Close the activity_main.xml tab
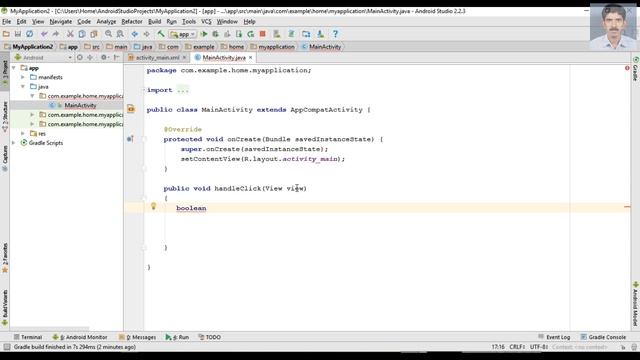The height and width of the screenshot is (360, 640). pos(184,58)
